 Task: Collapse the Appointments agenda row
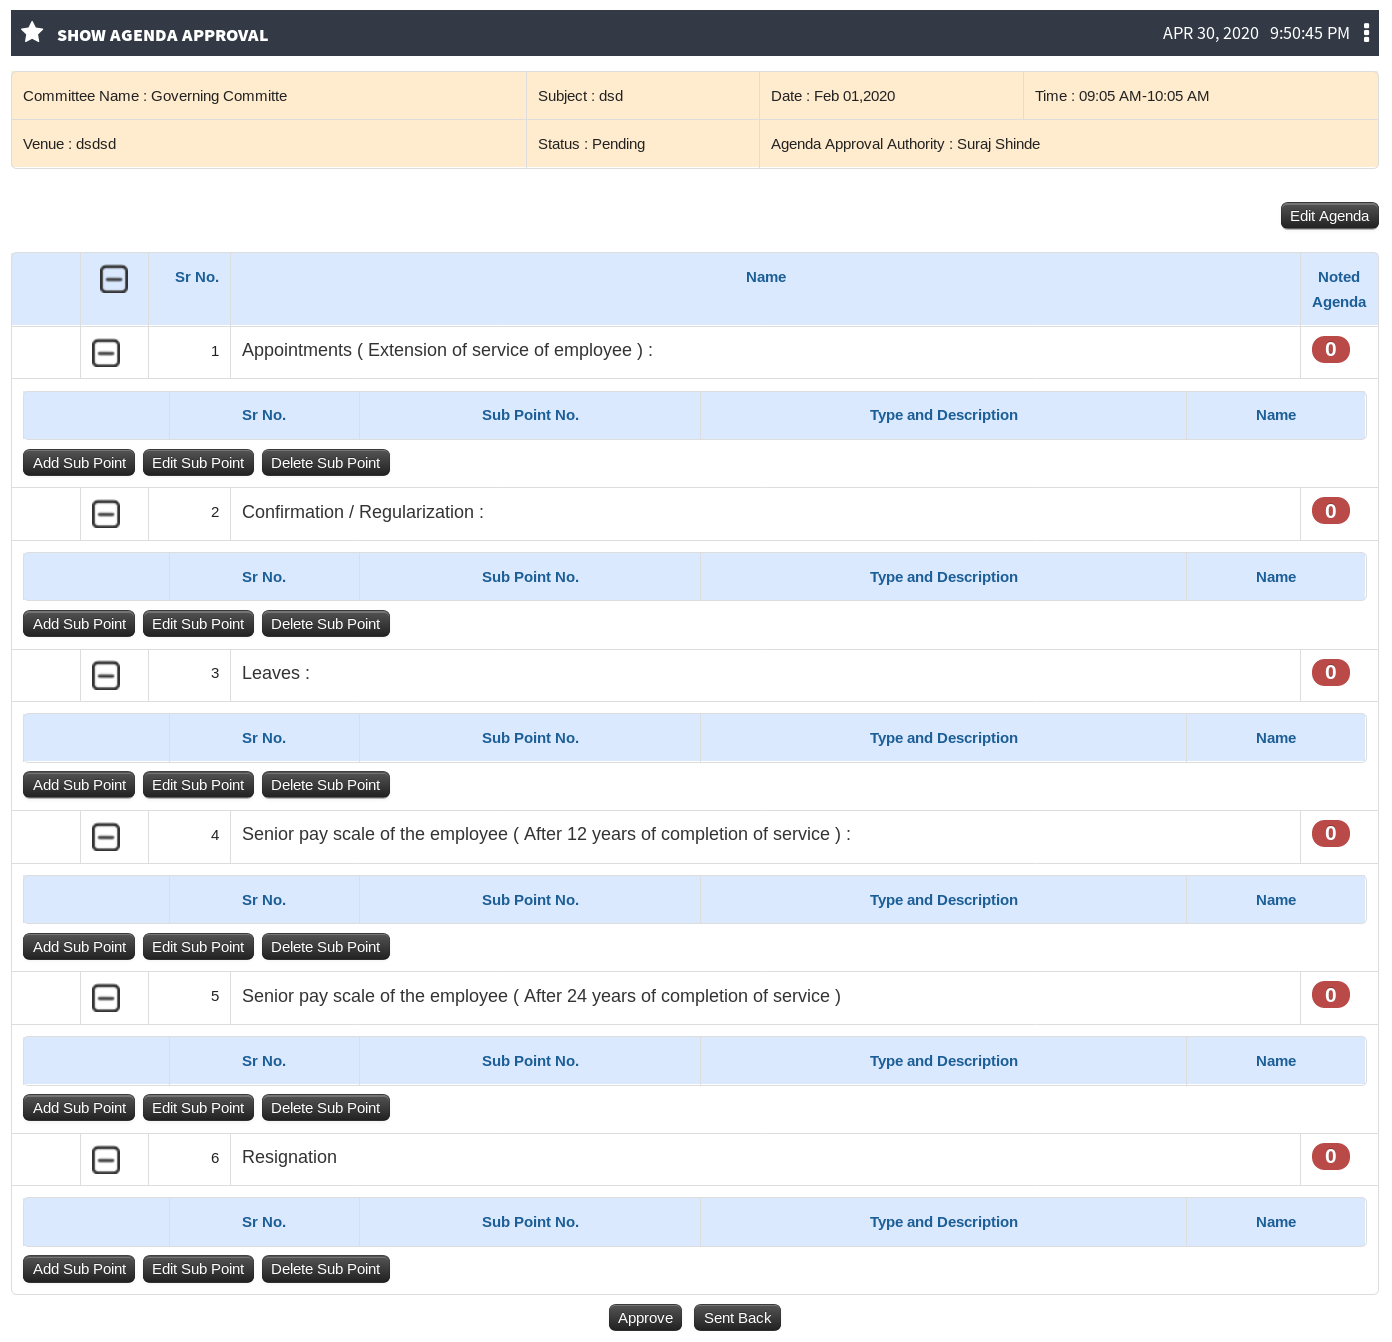(x=106, y=353)
